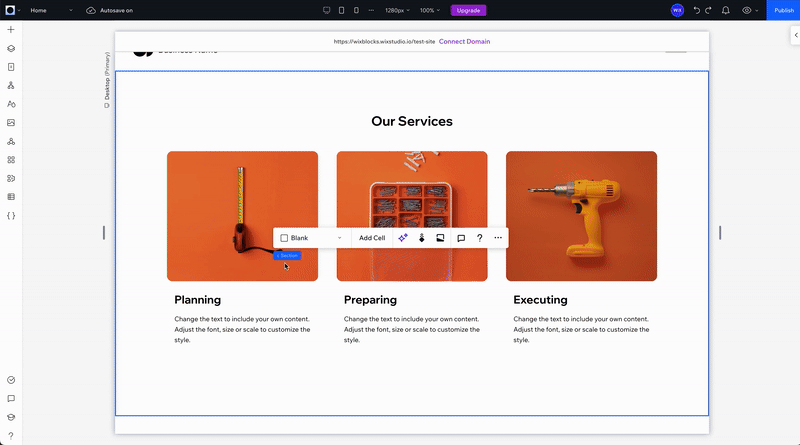Click the notifications bell icon
This screenshot has width=800, height=445.
click(x=726, y=10)
